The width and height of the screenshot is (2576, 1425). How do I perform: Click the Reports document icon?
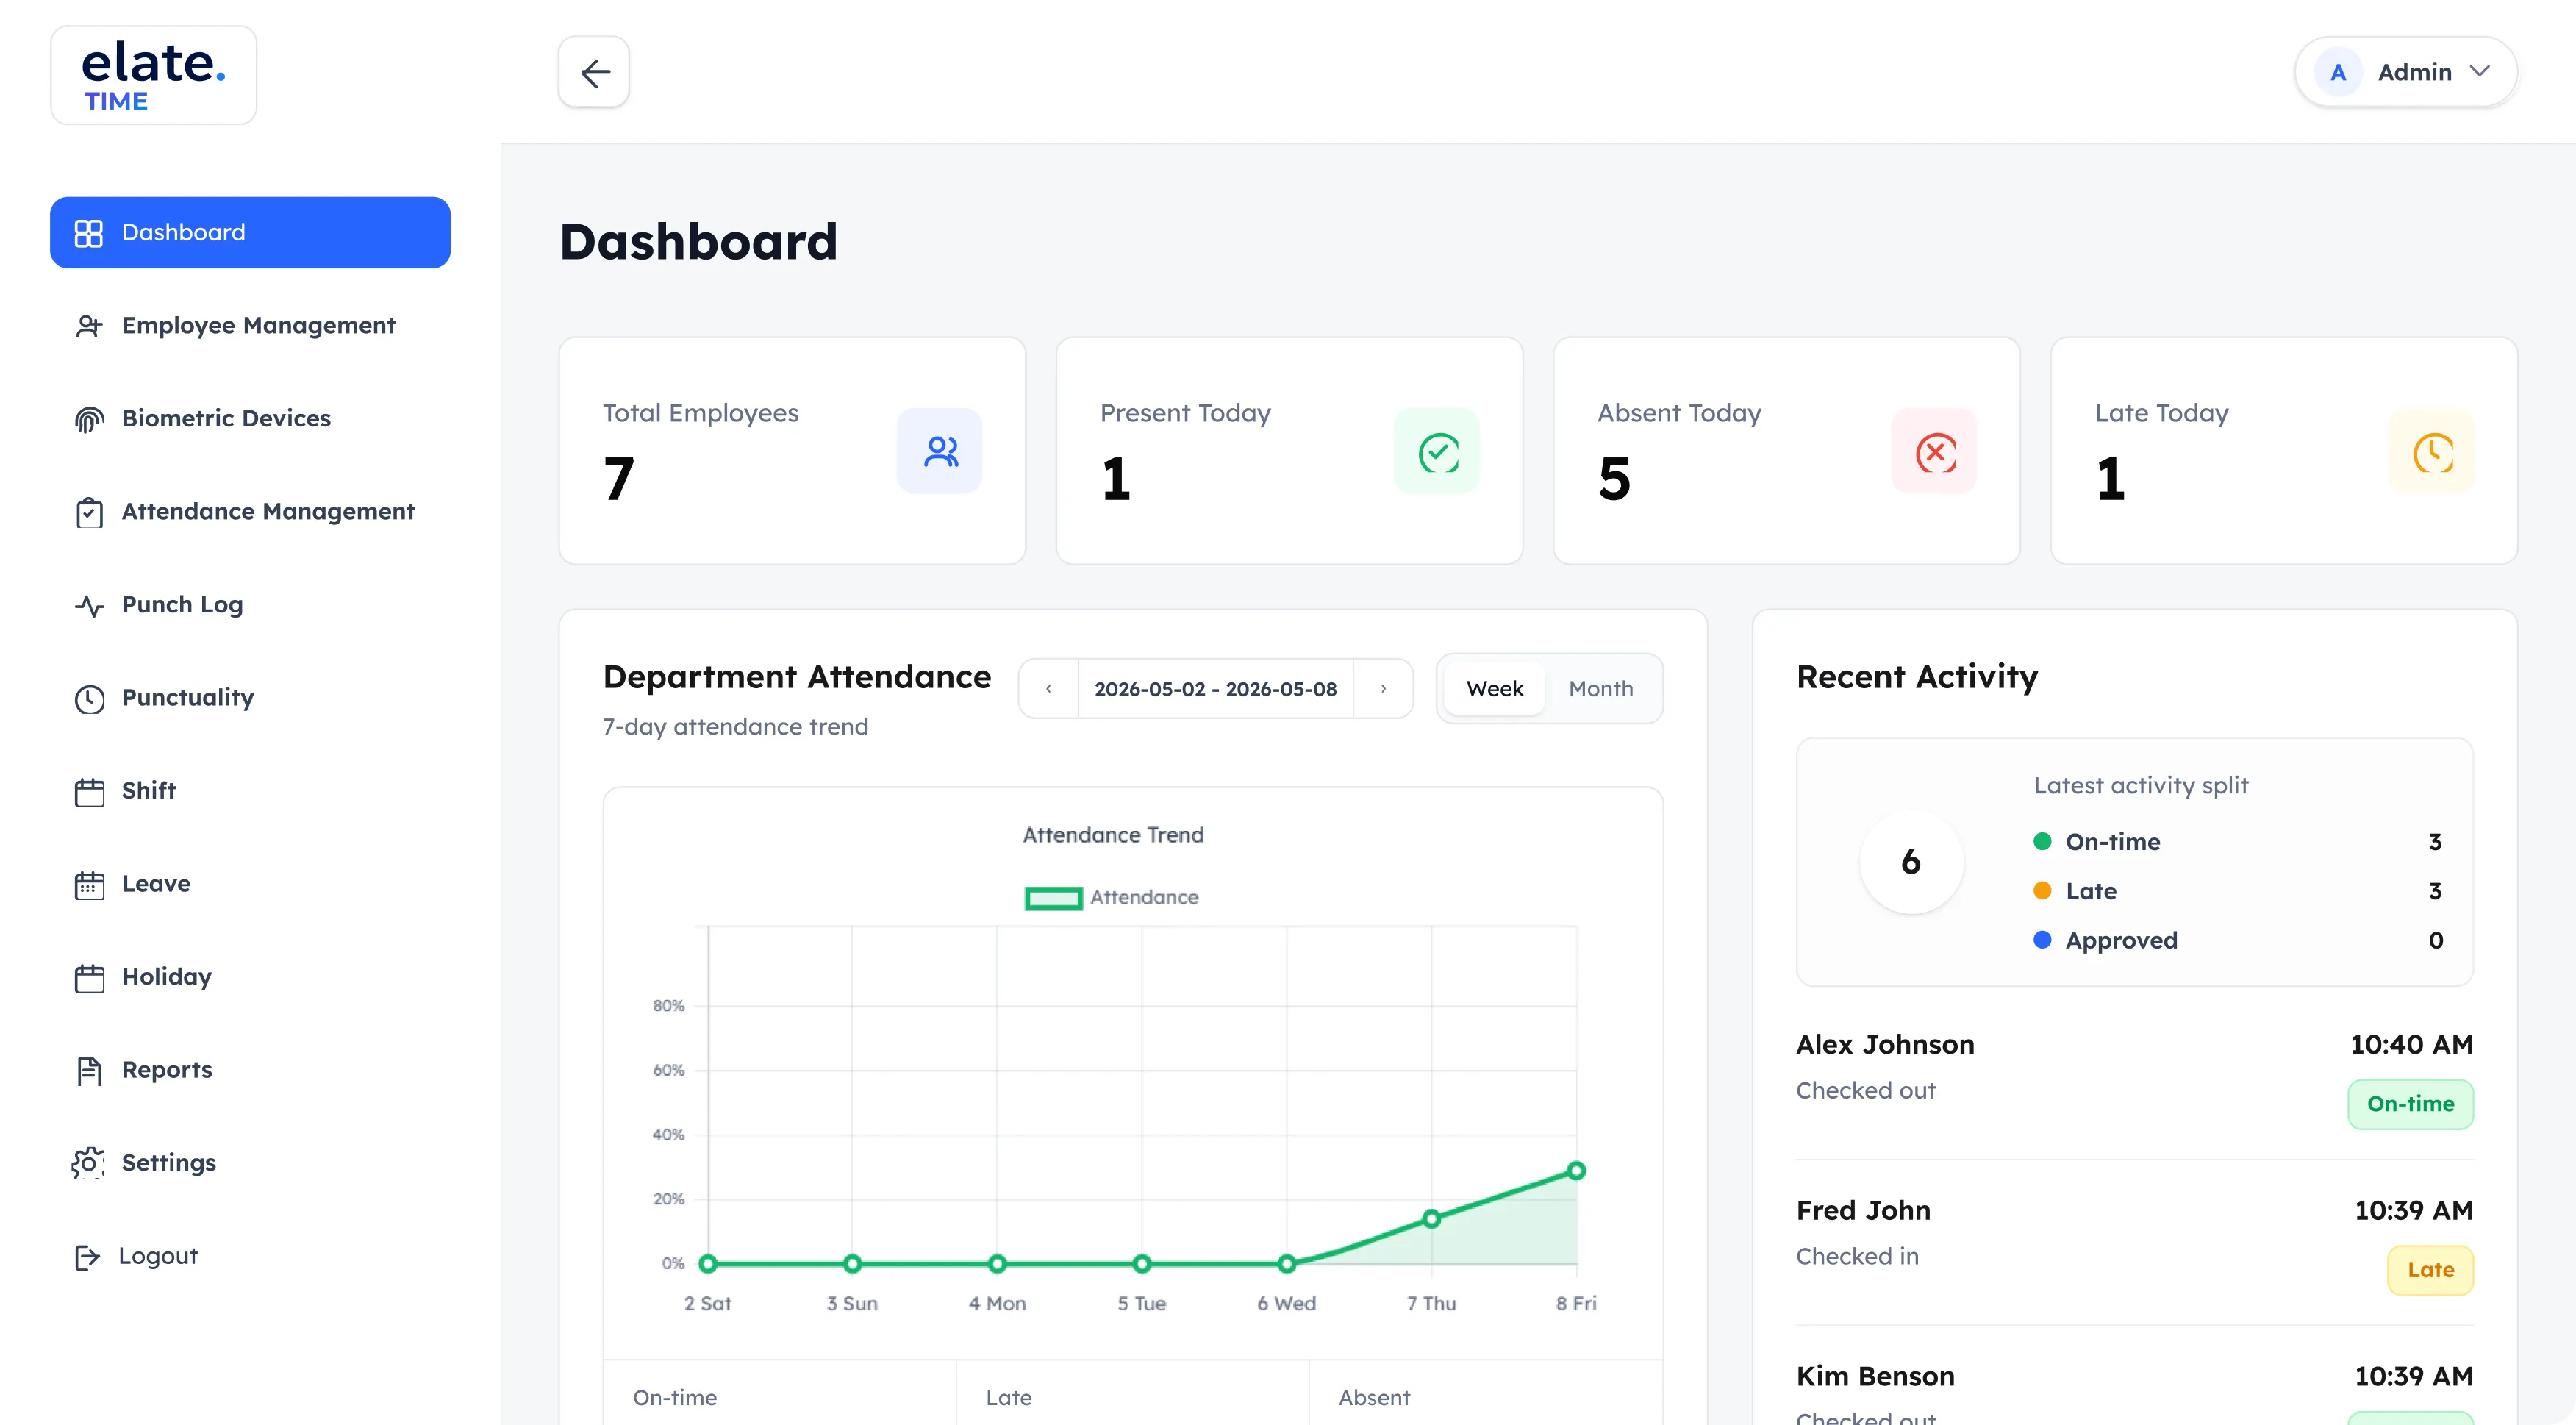pyautogui.click(x=89, y=1070)
